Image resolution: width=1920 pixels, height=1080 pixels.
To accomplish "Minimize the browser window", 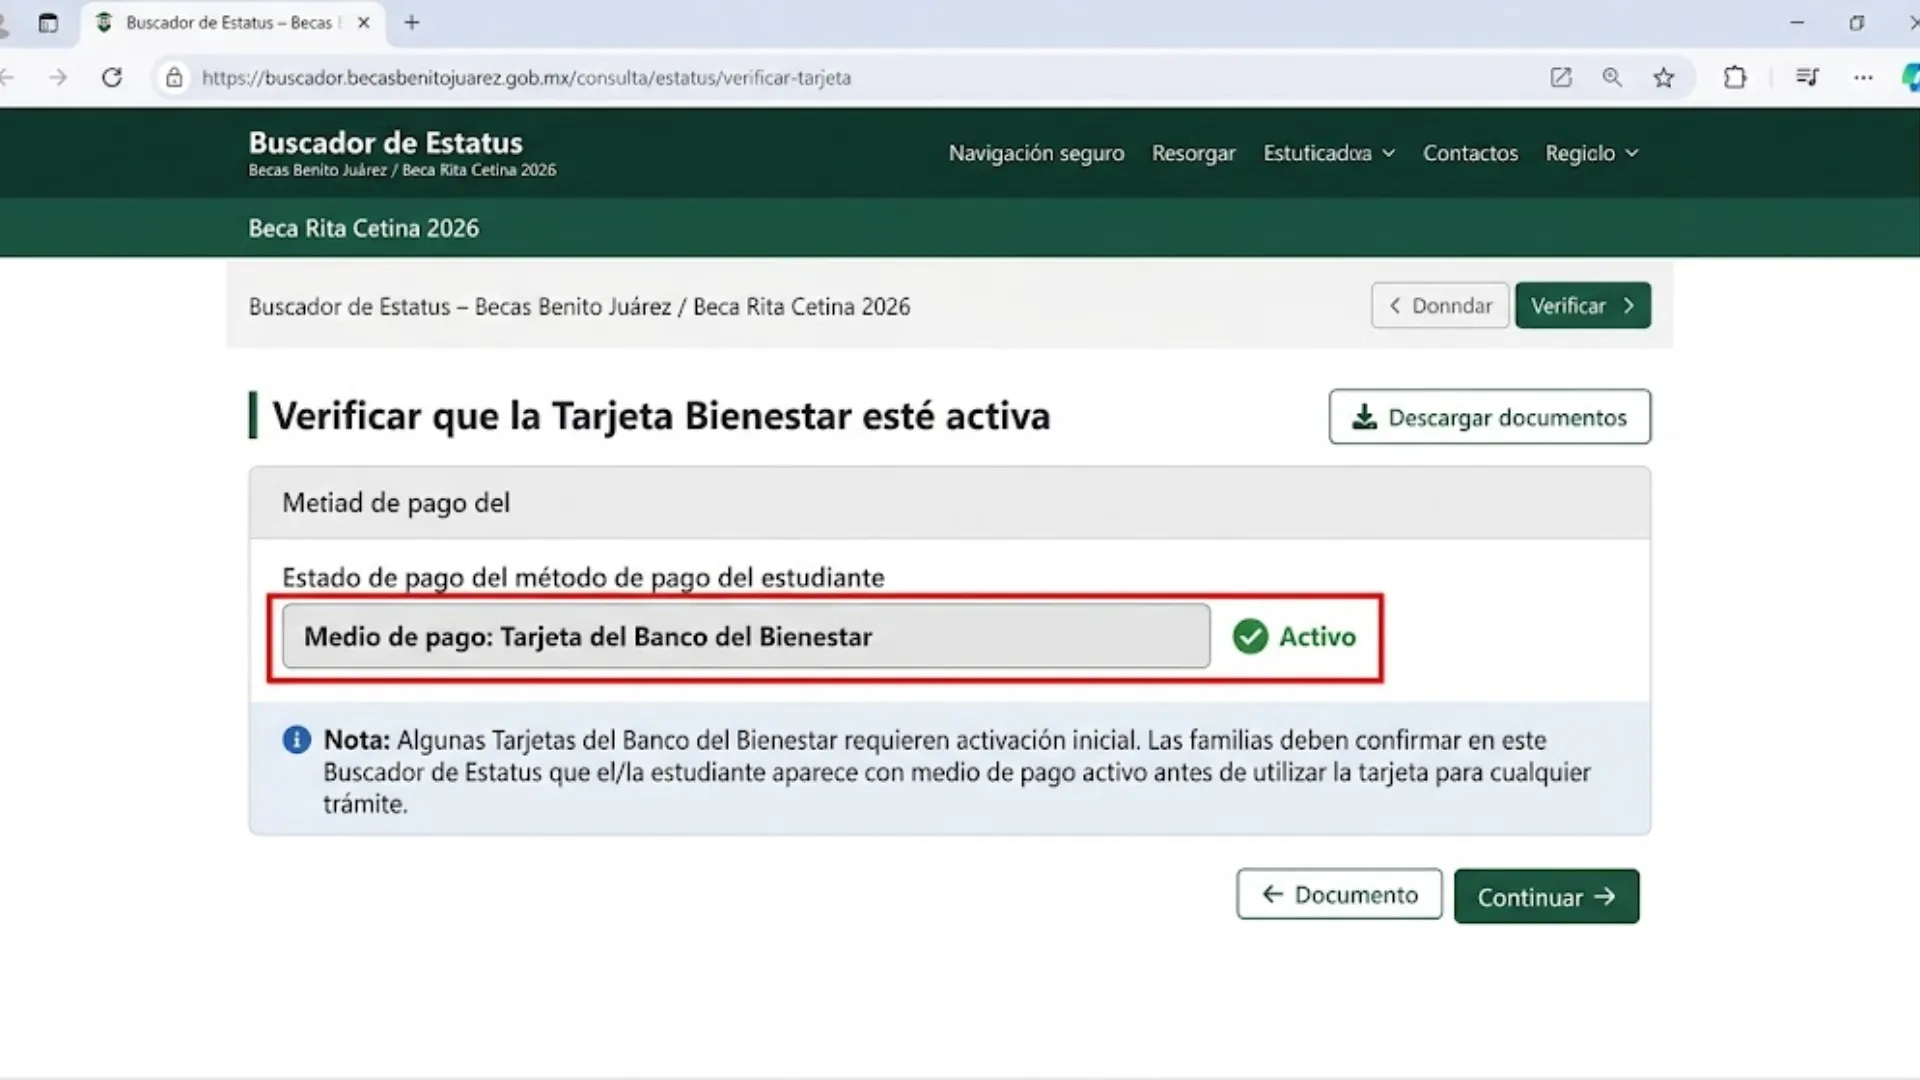I will pyautogui.click(x=1797, y=22).
